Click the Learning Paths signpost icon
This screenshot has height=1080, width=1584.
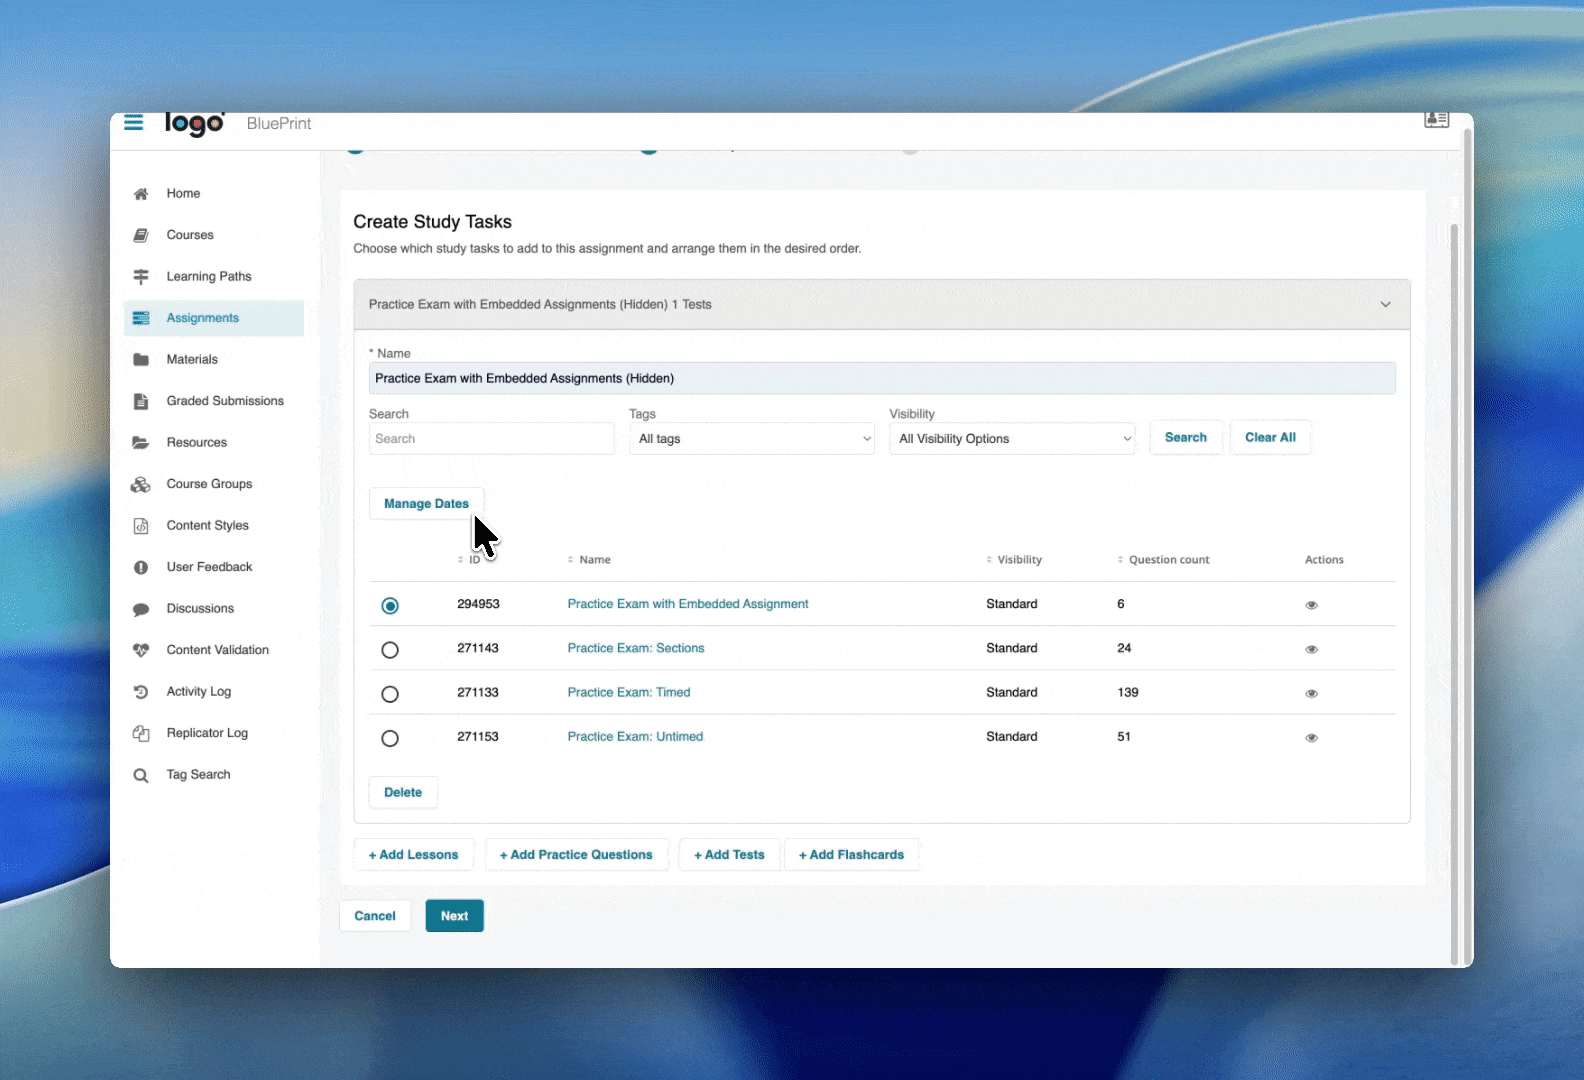click(141, 277)
